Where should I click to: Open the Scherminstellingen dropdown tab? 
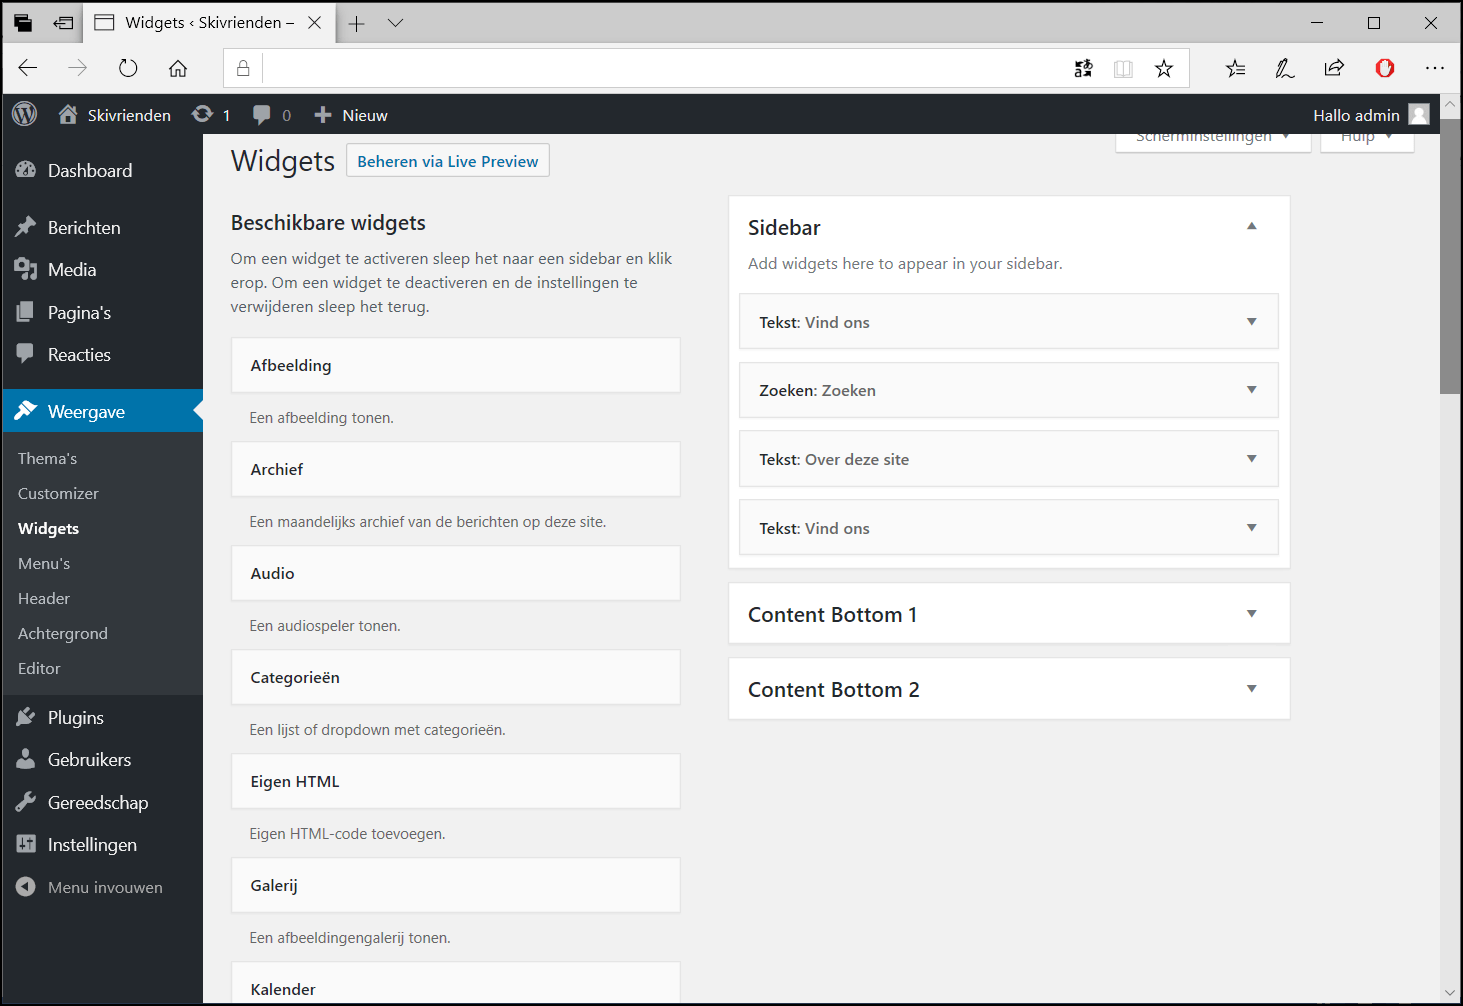(1213, 142)
